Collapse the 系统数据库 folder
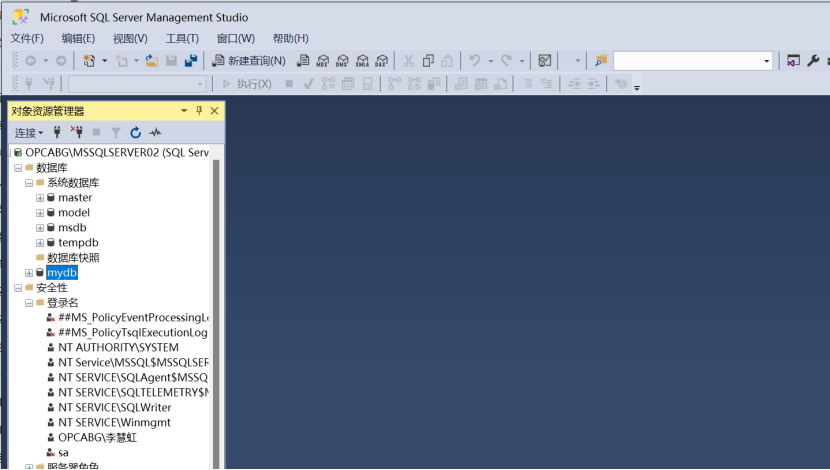Viewport: 830px width, 470px height. pyautogui.click(x=29, y=183)
